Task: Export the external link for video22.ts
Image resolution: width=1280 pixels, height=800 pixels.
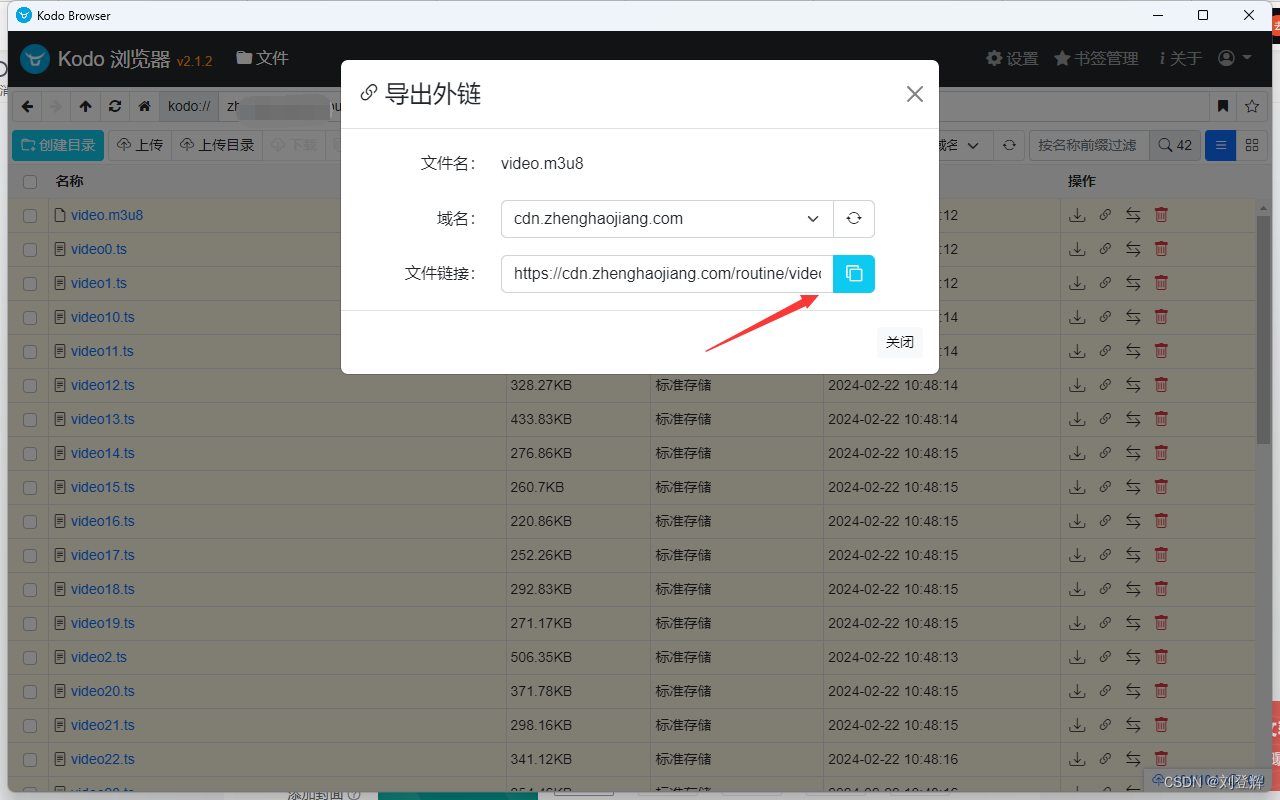Action: [1105, 759]
